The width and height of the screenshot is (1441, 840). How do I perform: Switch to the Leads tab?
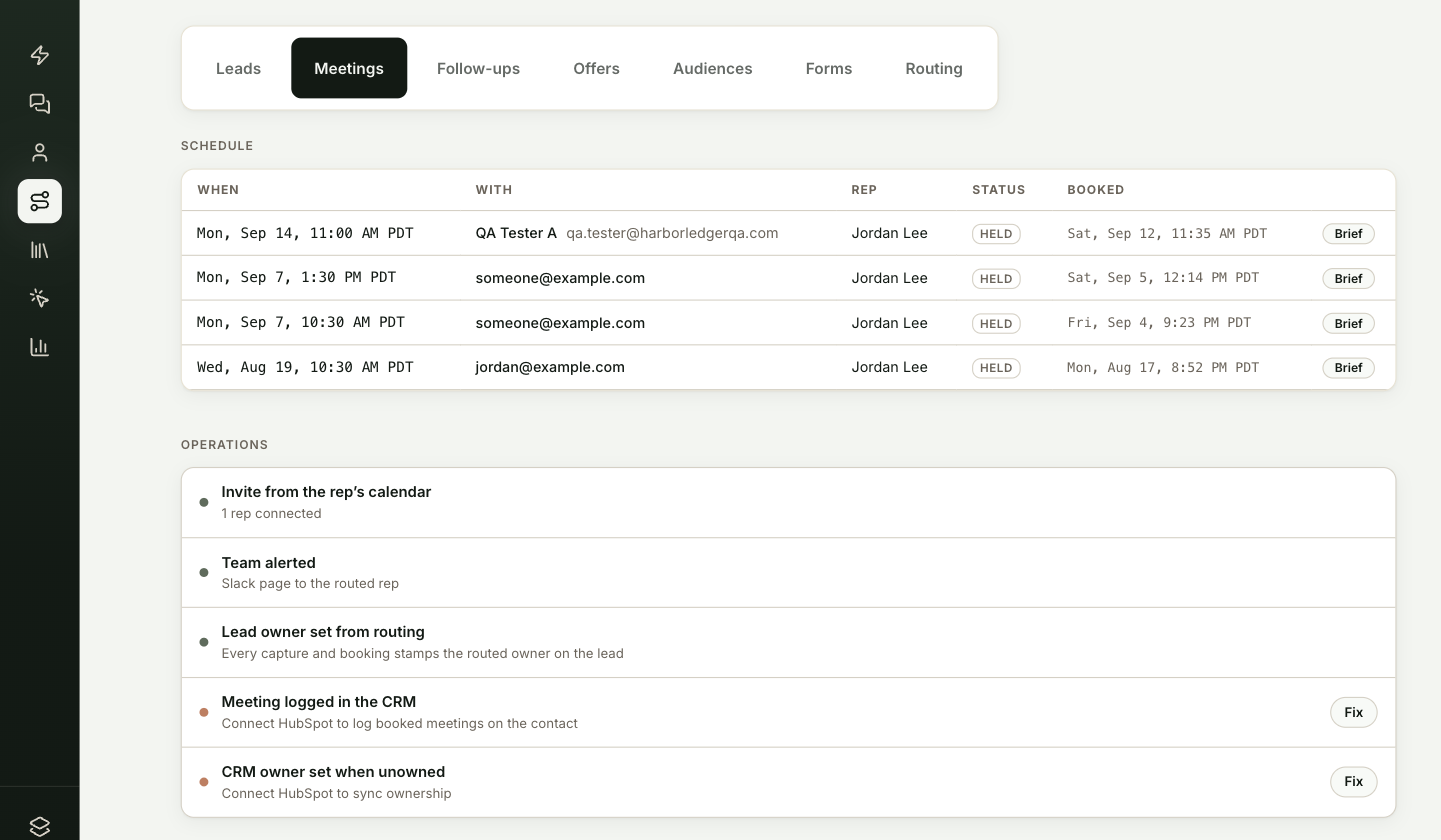tap(238, 68)
